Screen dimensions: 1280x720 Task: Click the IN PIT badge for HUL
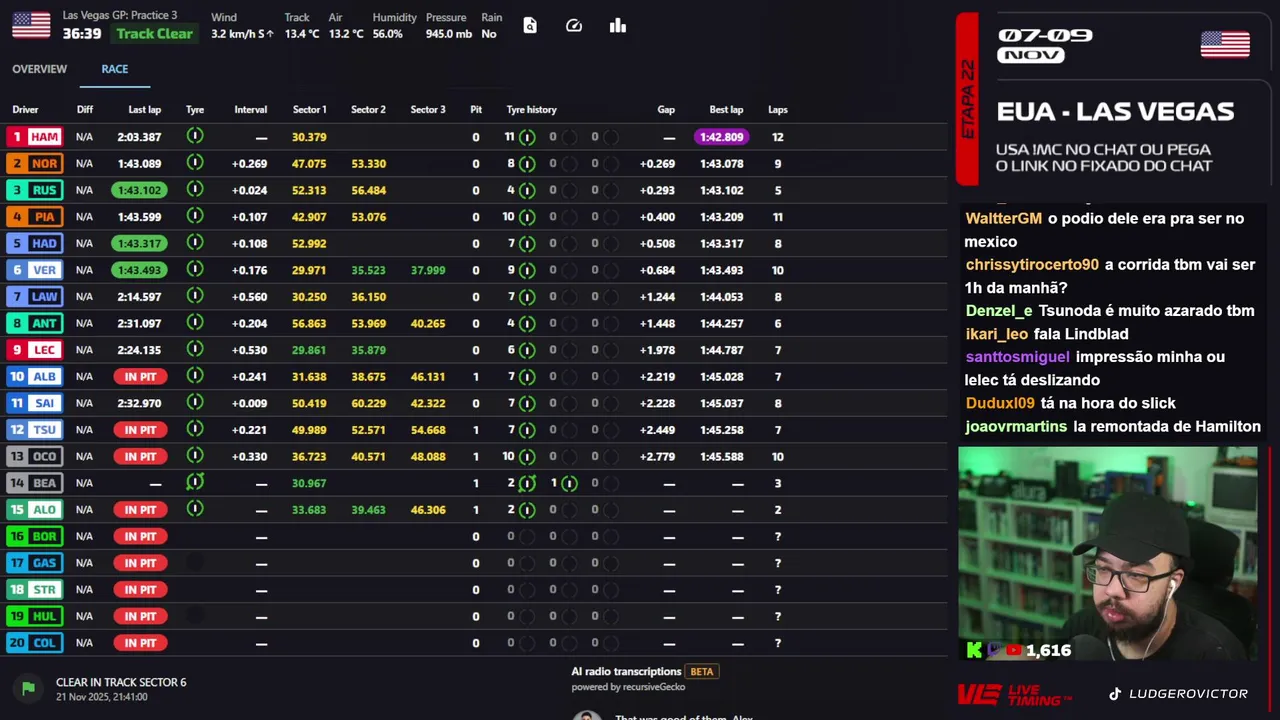coord(140,616)
